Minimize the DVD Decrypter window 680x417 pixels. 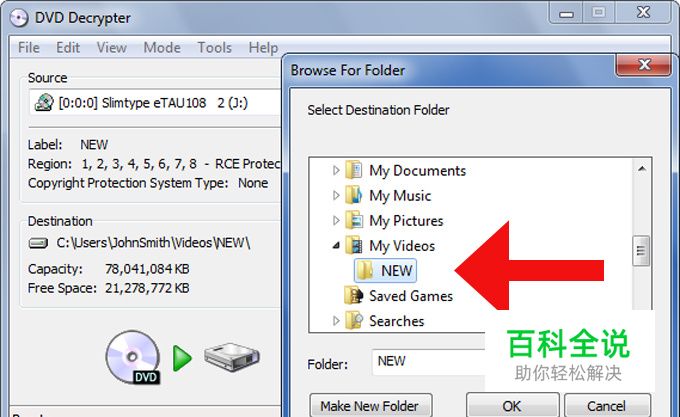pos(566,13)
